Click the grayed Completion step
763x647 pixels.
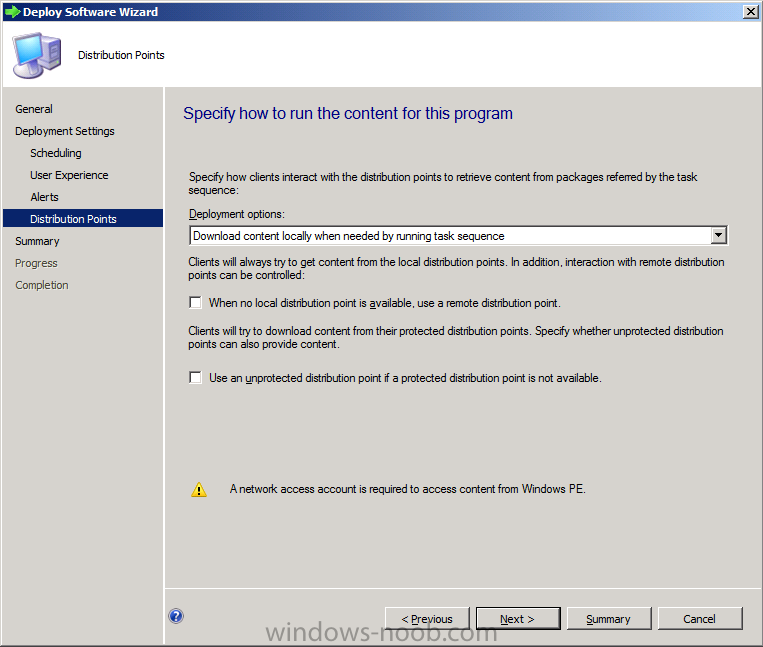point(41,285)
